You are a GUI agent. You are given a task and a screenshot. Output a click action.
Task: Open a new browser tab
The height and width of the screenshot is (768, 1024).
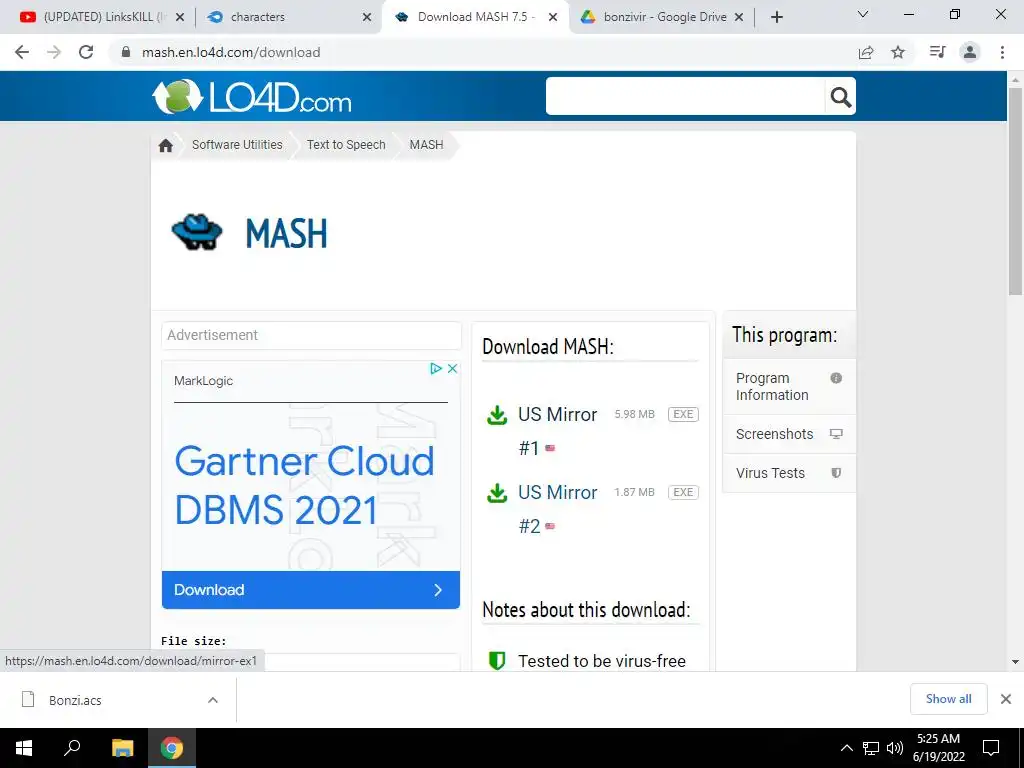(776, 18)
